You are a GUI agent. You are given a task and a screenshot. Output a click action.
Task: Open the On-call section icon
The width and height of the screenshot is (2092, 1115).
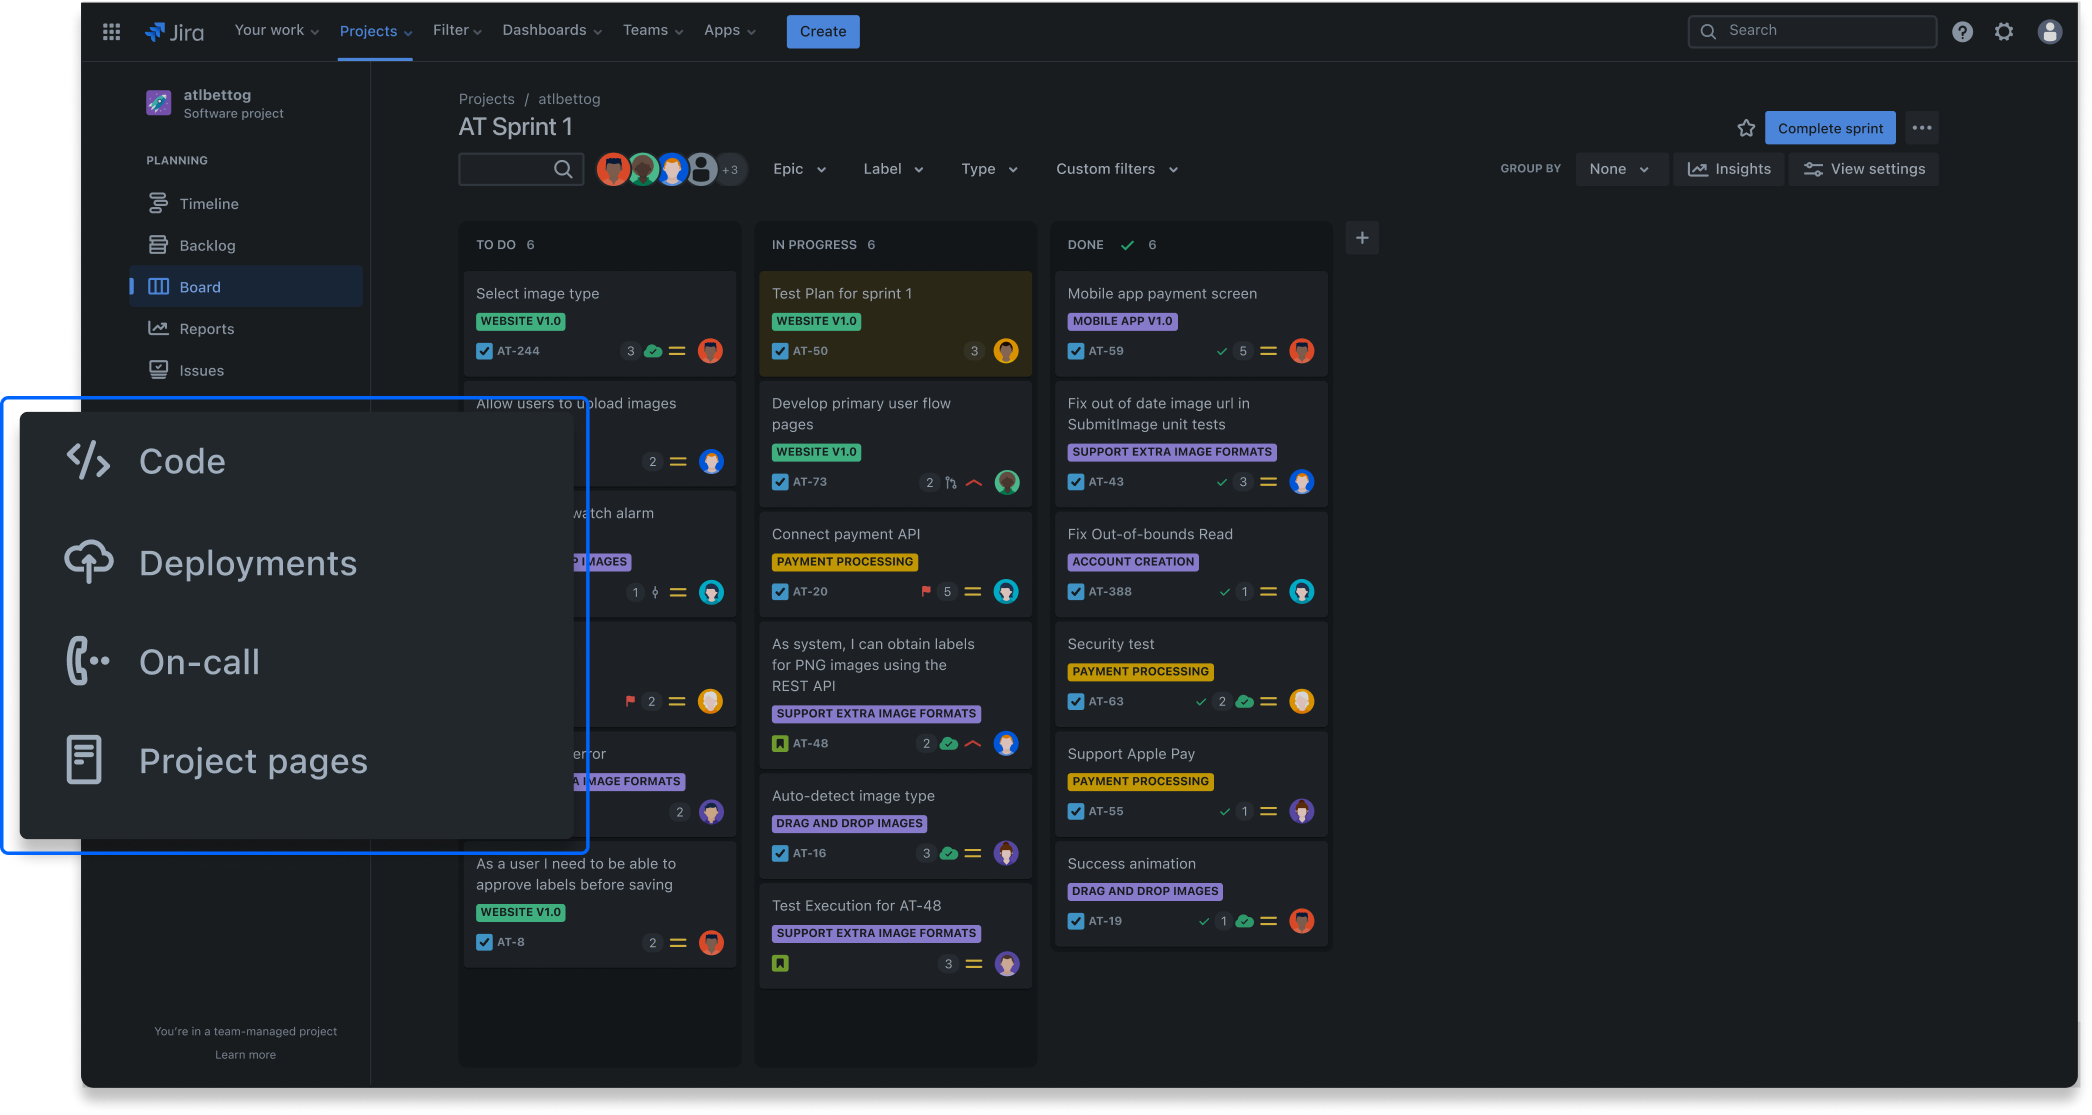click(86, 660)
